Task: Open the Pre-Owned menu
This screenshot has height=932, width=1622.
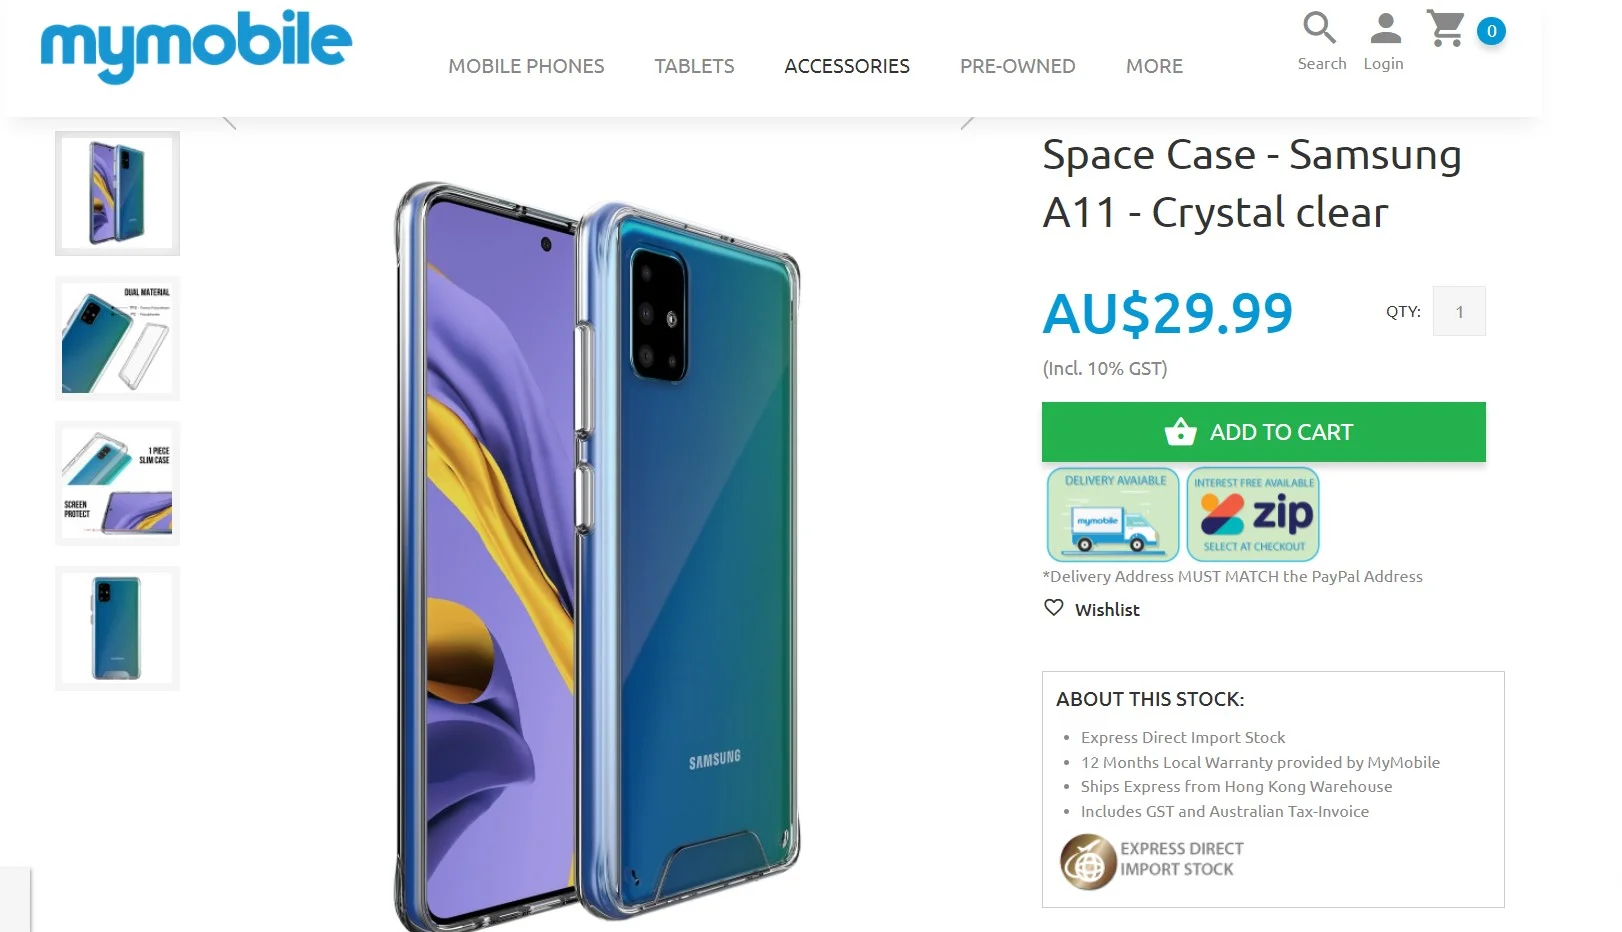Action: pos(1018,66)
